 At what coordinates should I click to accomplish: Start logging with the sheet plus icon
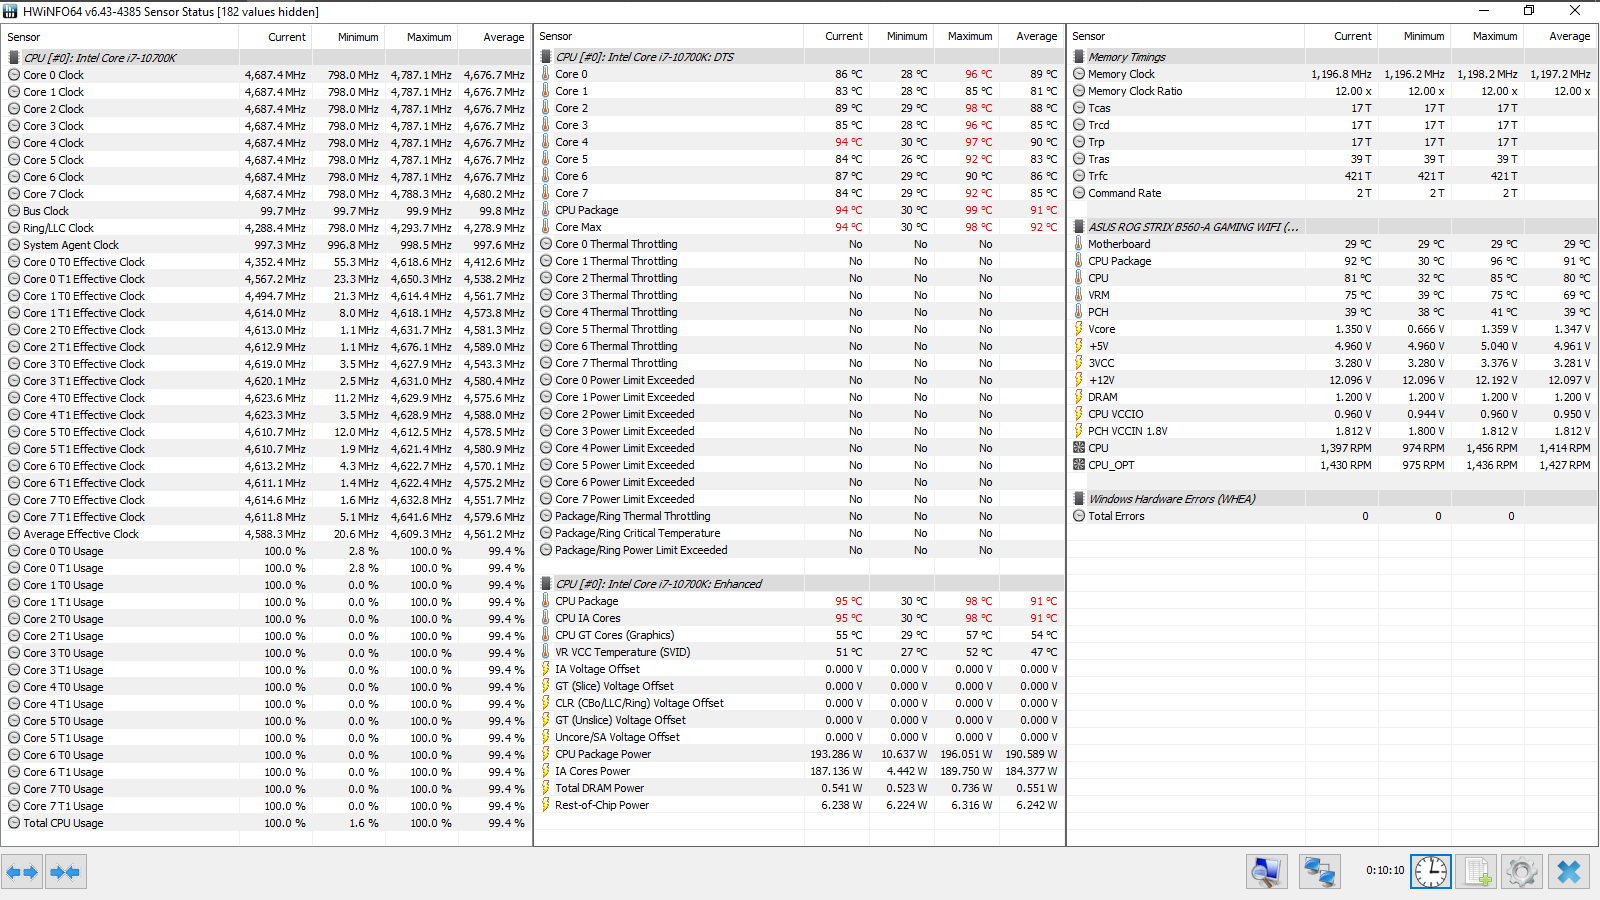tap(1477, 872)
